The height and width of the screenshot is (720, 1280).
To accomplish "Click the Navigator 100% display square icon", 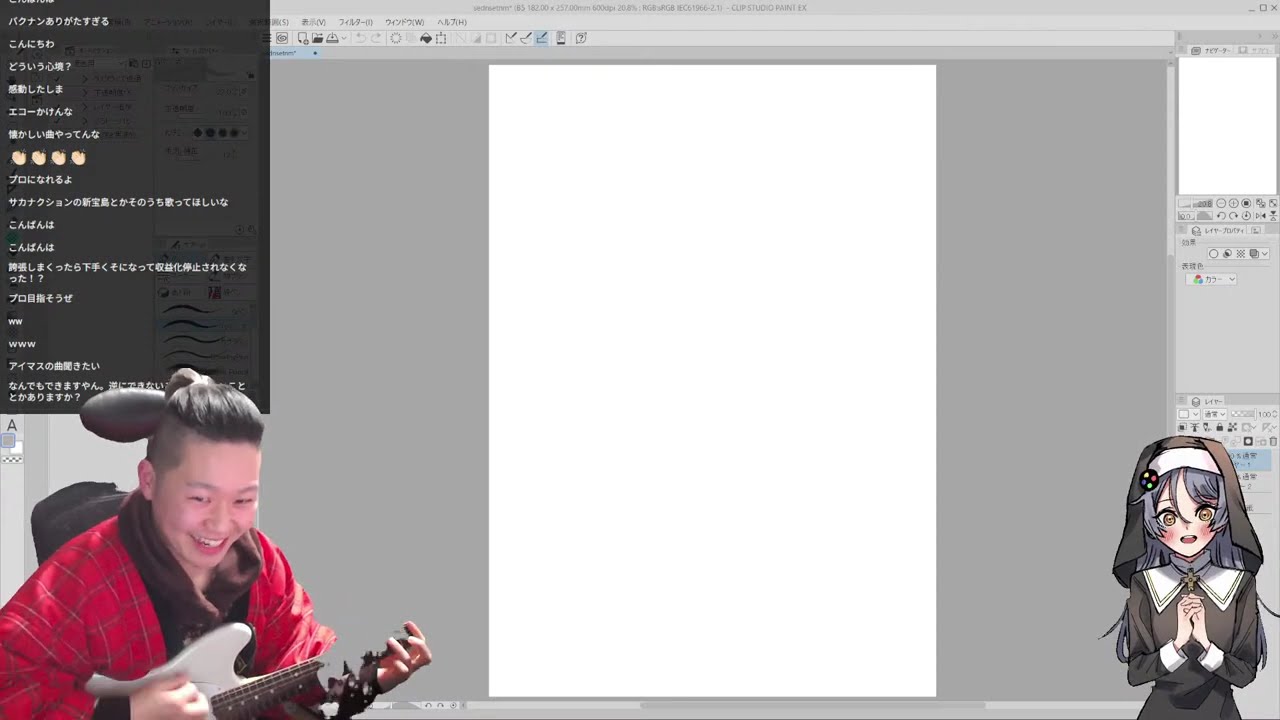I will tap(1246, 203).
